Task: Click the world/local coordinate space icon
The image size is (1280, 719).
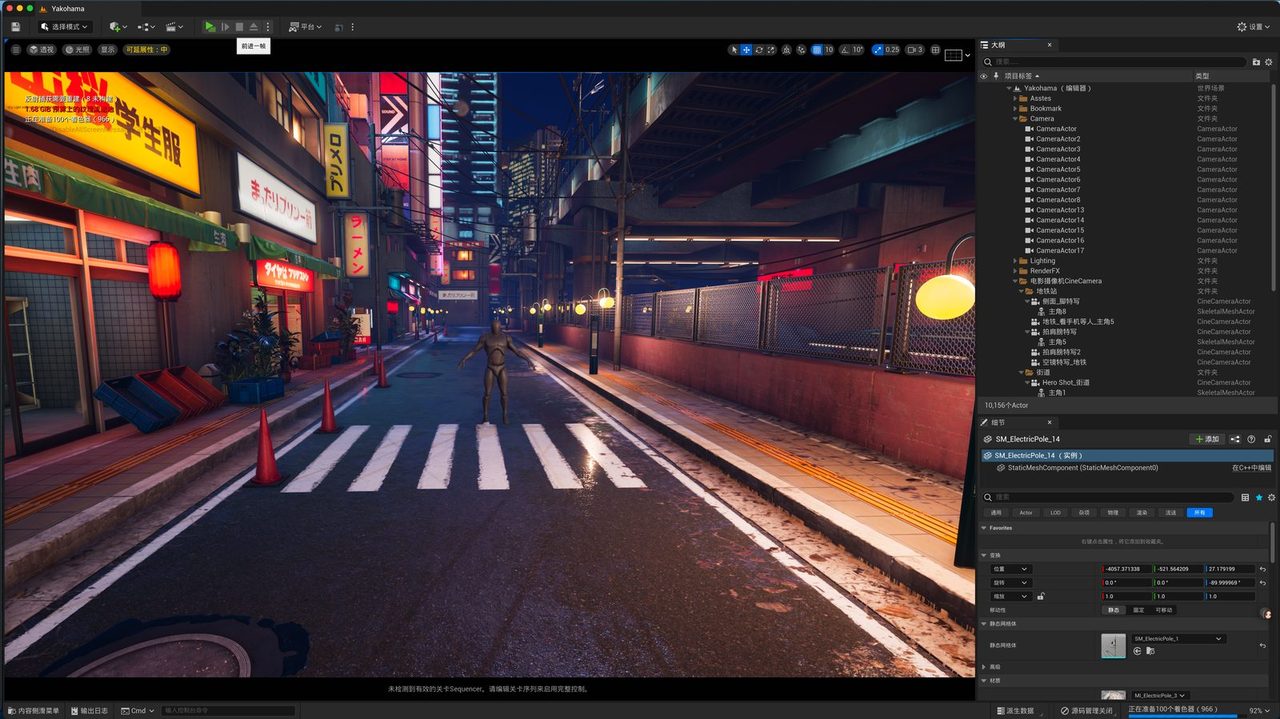Action: (x=786, y=49)
